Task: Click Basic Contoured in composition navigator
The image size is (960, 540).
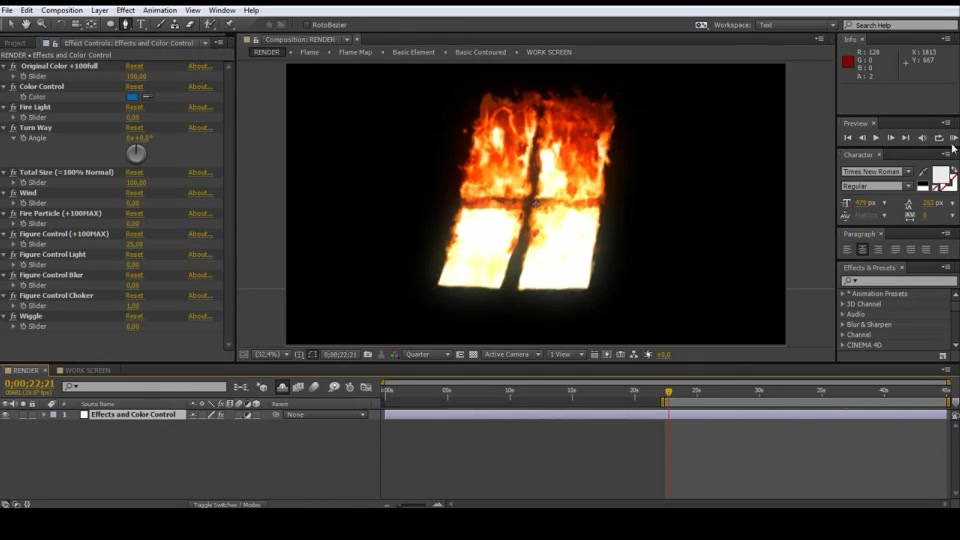Action: pyautogui.click(x=481, y=53)
